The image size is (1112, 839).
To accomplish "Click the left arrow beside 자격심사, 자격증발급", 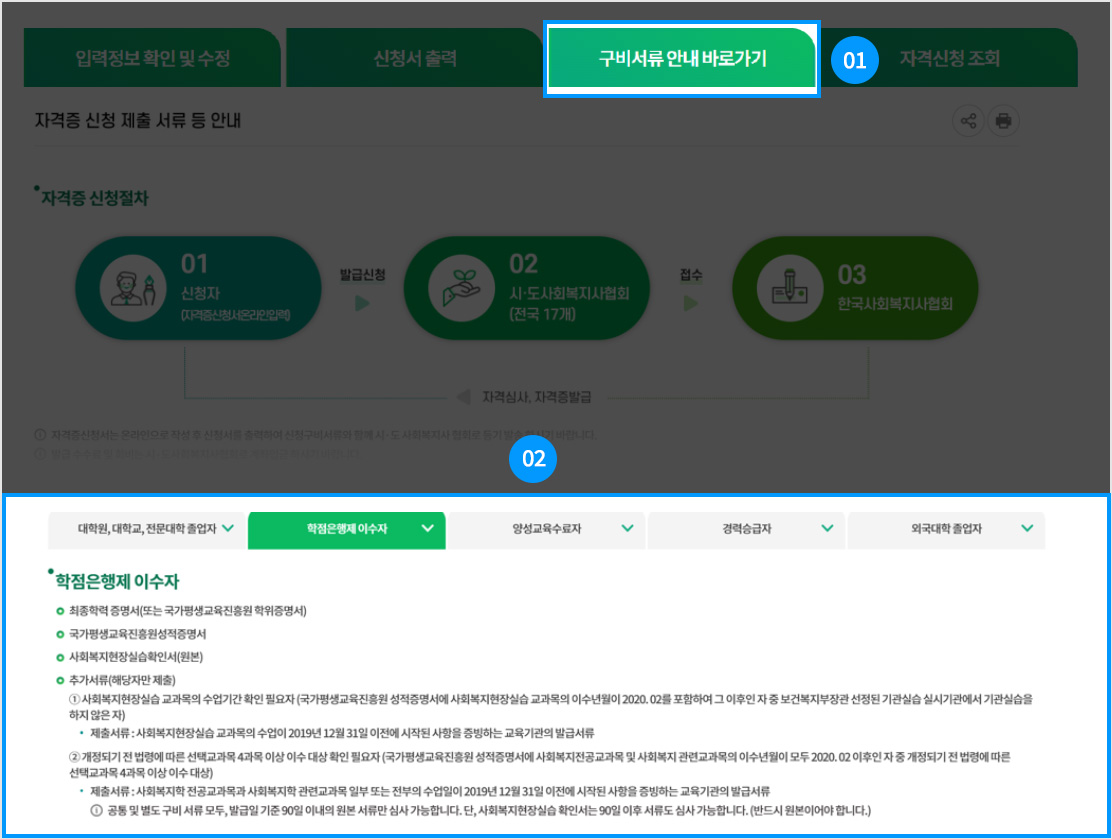I will point(463,397).
